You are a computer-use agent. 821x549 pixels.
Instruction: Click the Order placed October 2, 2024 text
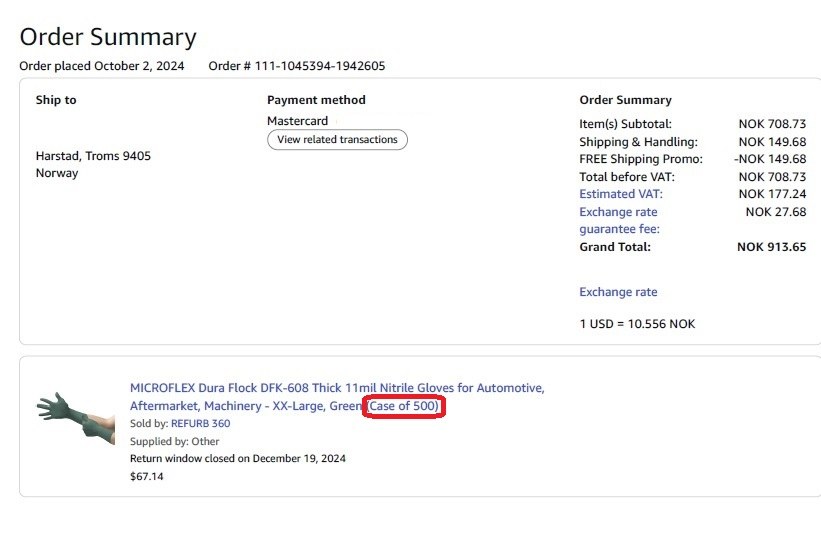pyautogui.click(x=102, y=66)
